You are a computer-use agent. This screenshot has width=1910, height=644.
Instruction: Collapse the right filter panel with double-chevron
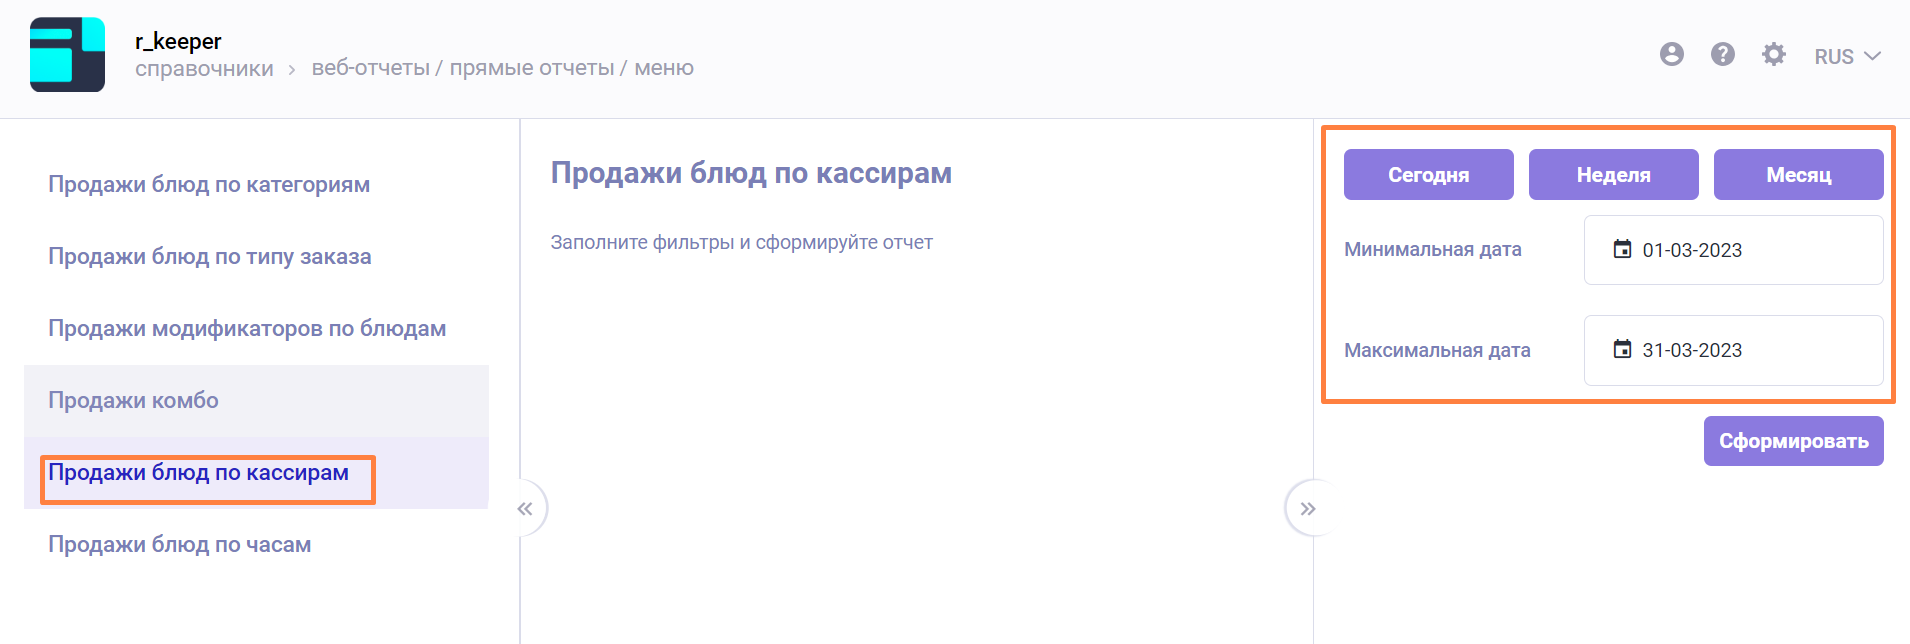coord(1307,509)
